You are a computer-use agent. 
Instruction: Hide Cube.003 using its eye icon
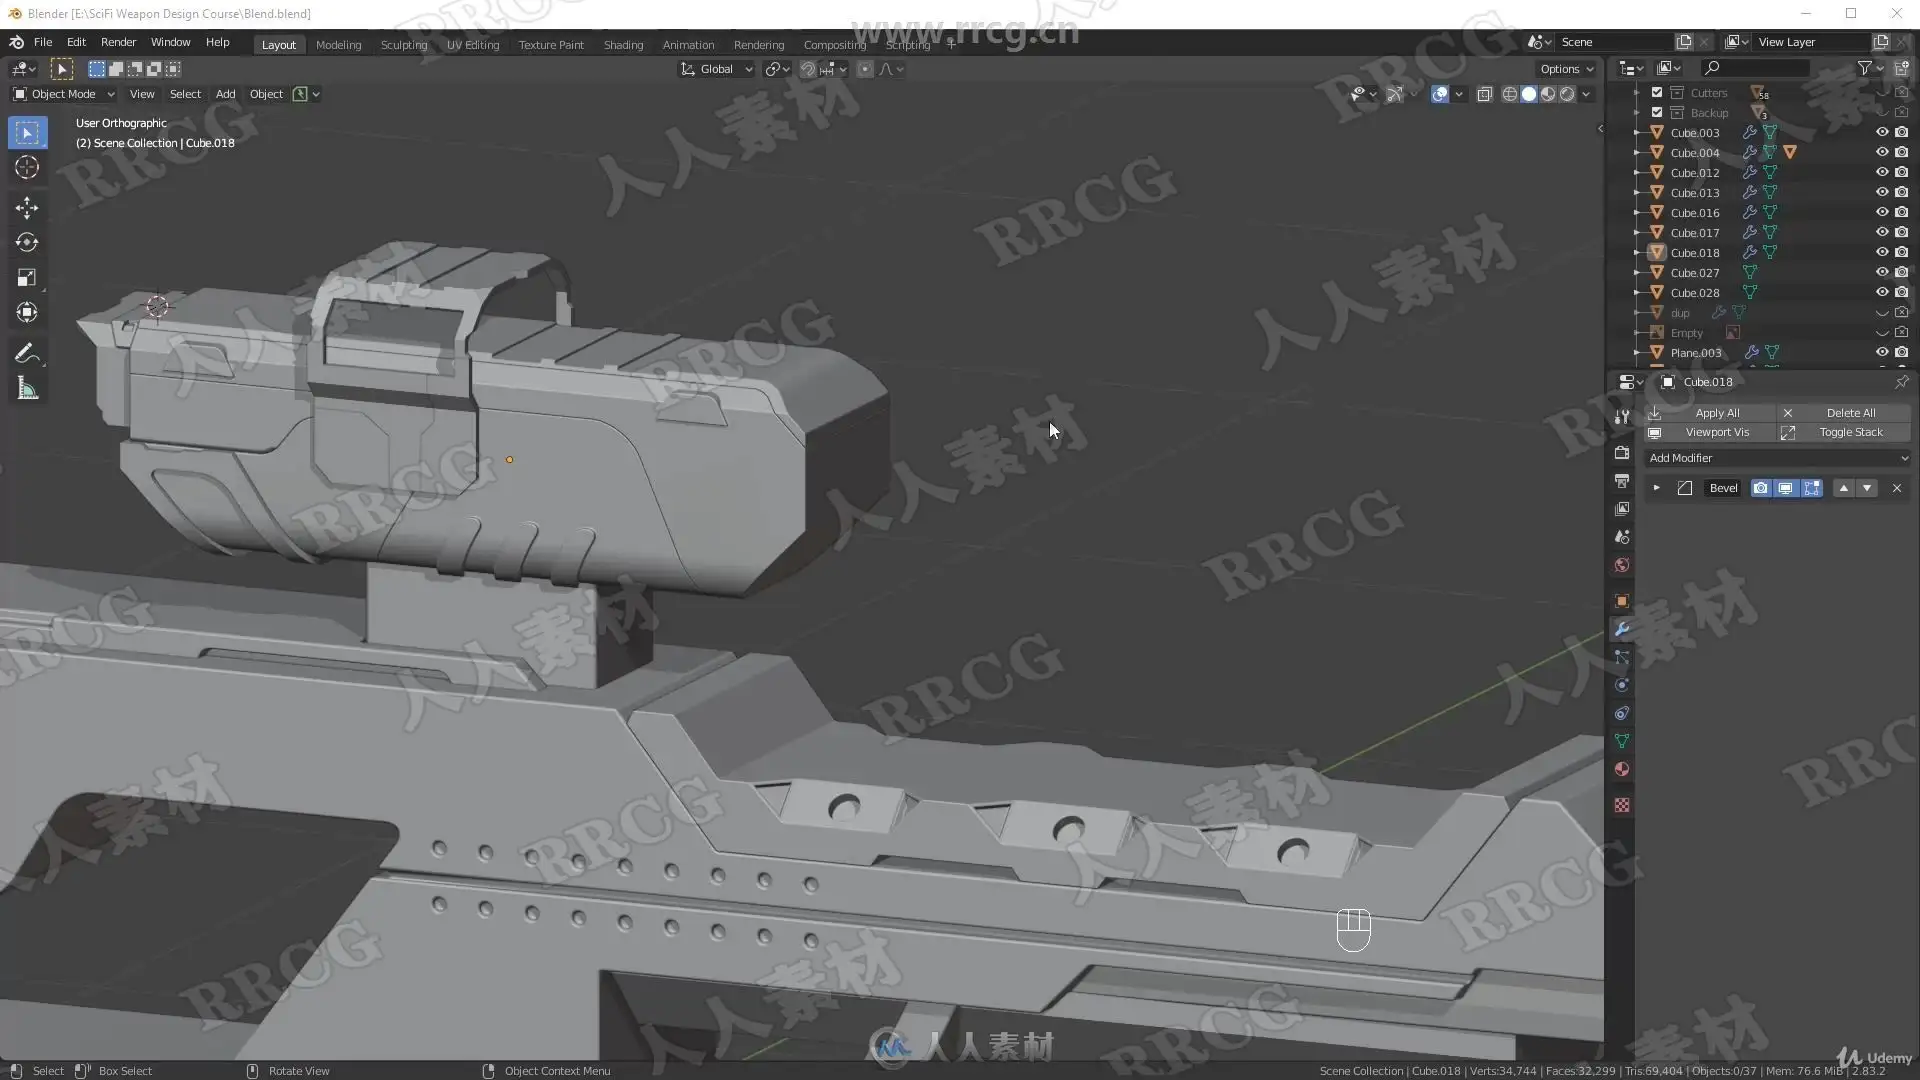click(1881, 132)
